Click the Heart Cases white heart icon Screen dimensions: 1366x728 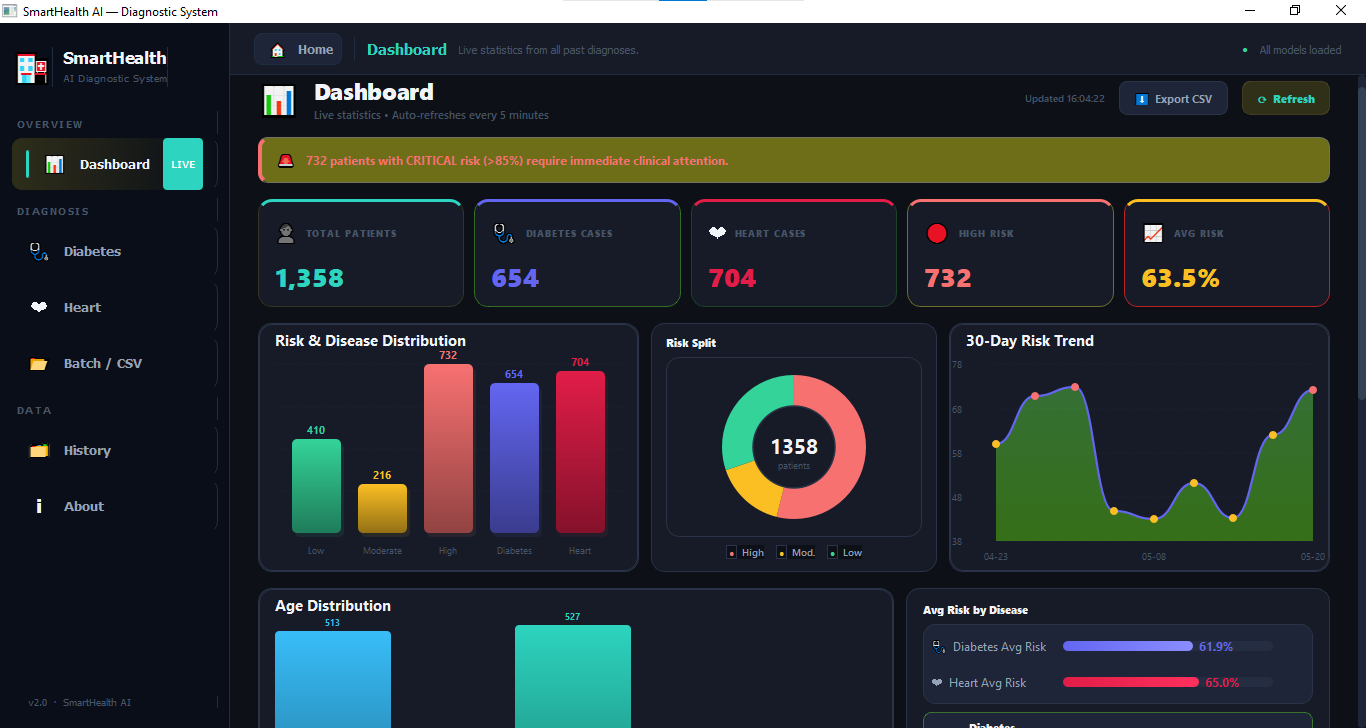pyautogui.click(x=717, y=233)
